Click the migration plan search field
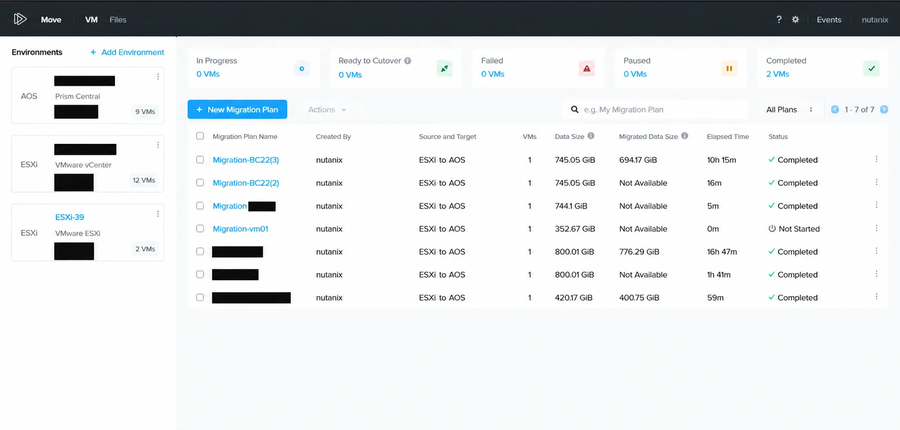The width and height of the screenshot is (900, 430). pos(655,109)
